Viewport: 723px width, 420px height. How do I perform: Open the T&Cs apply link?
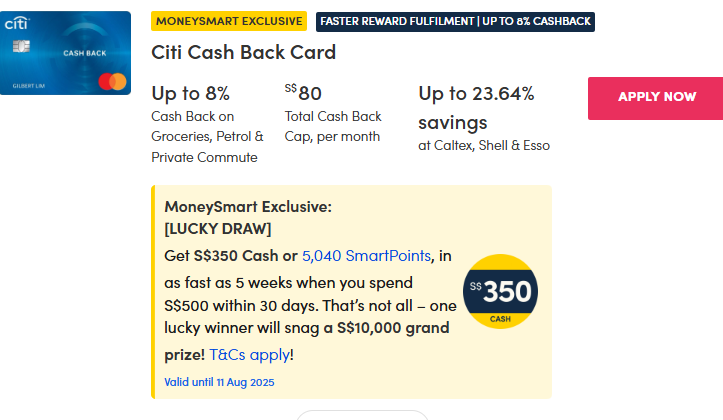coord(249,354)
